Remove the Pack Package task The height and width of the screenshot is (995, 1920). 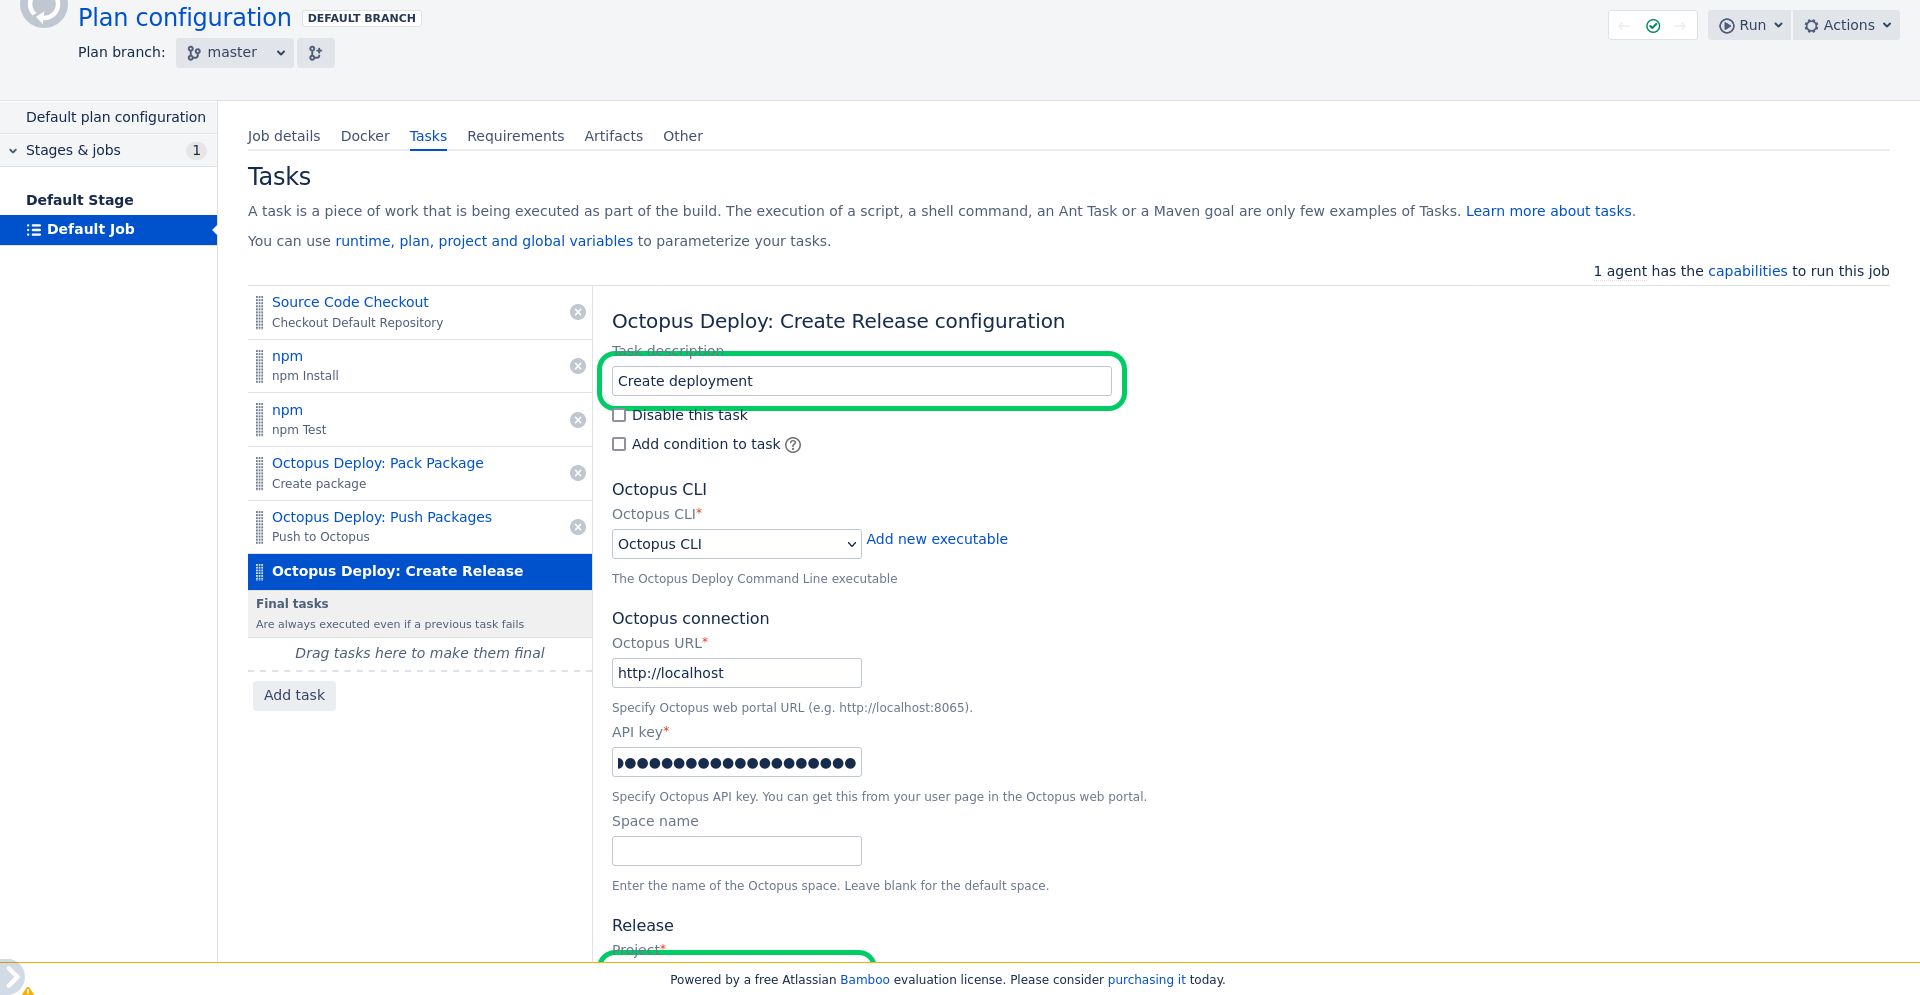coord(578,473)
